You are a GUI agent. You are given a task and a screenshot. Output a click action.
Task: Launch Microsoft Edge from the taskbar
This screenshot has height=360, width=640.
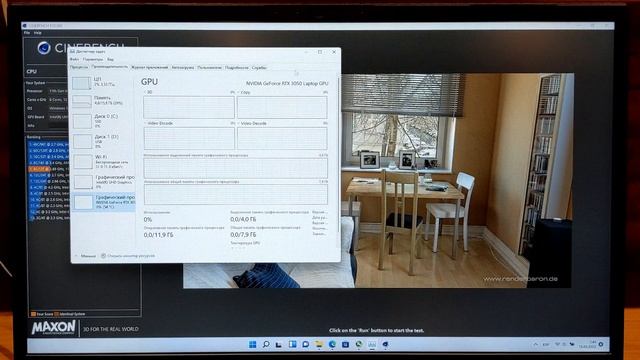pos(332,344)
